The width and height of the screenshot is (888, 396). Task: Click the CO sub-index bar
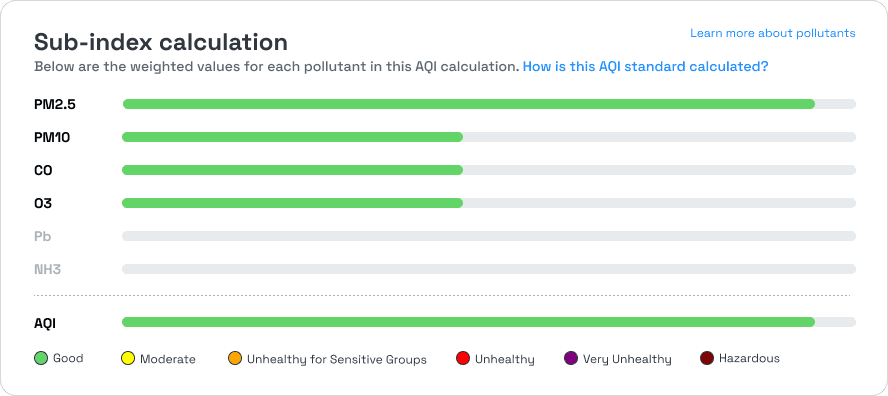click(x=489, y=170)
